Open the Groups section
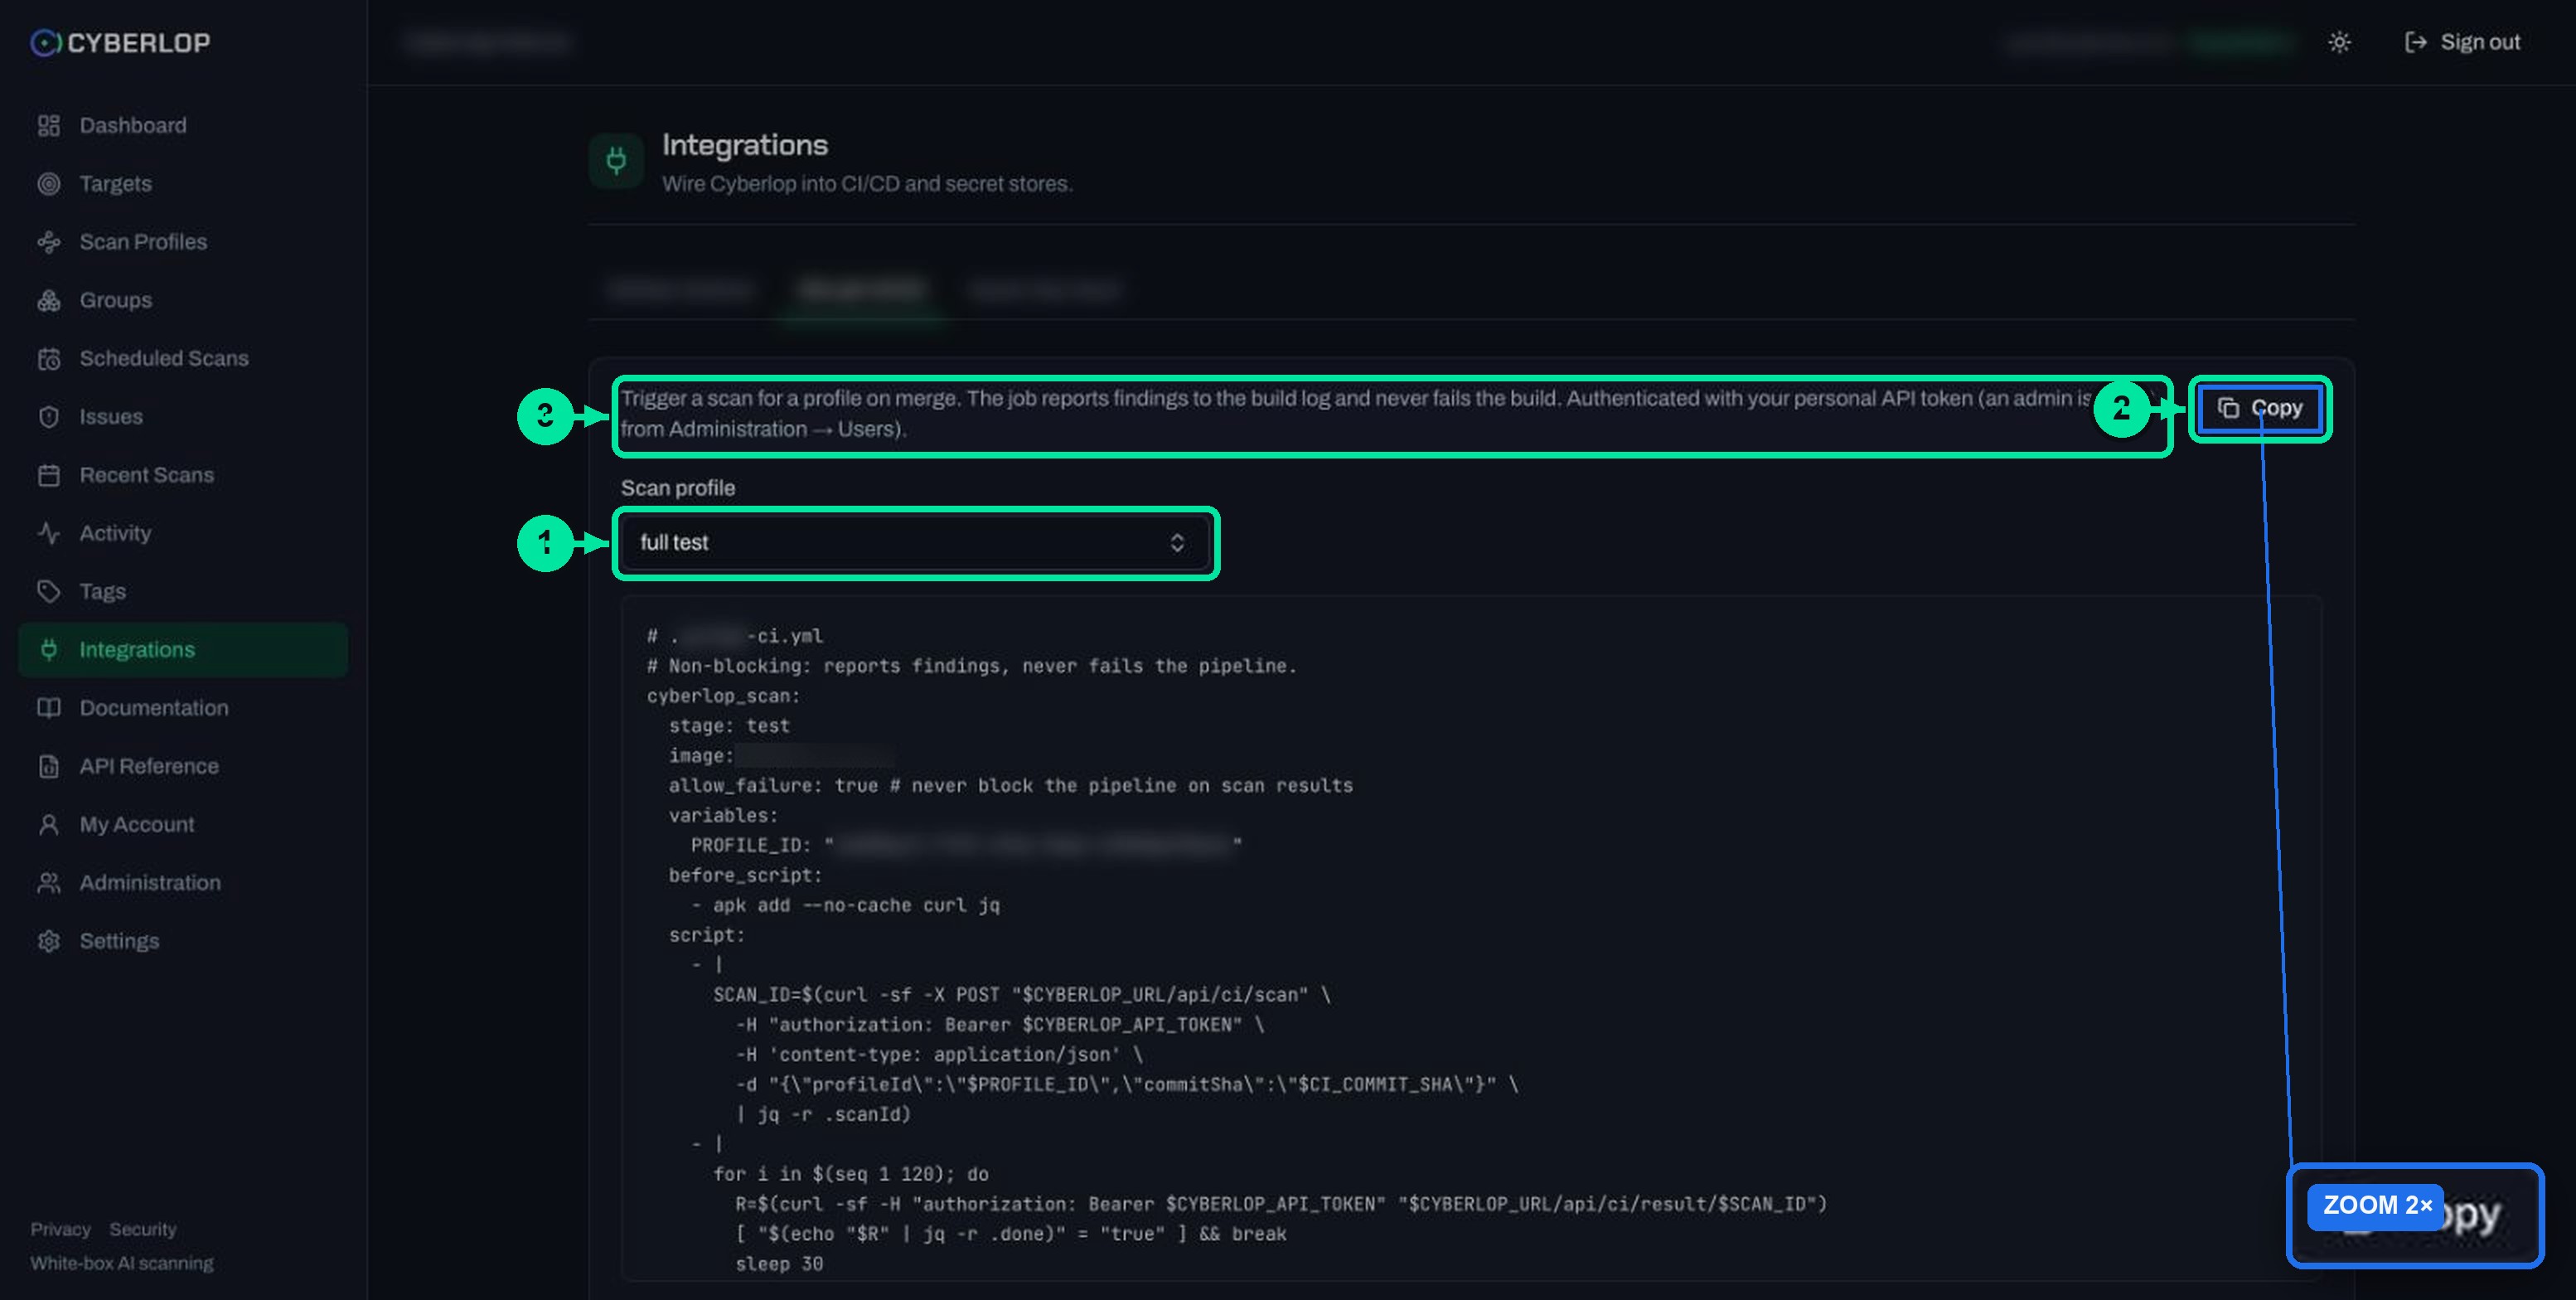Image resolution: width=2576 pixels, height=1300 pixels. tap(182, 300)
